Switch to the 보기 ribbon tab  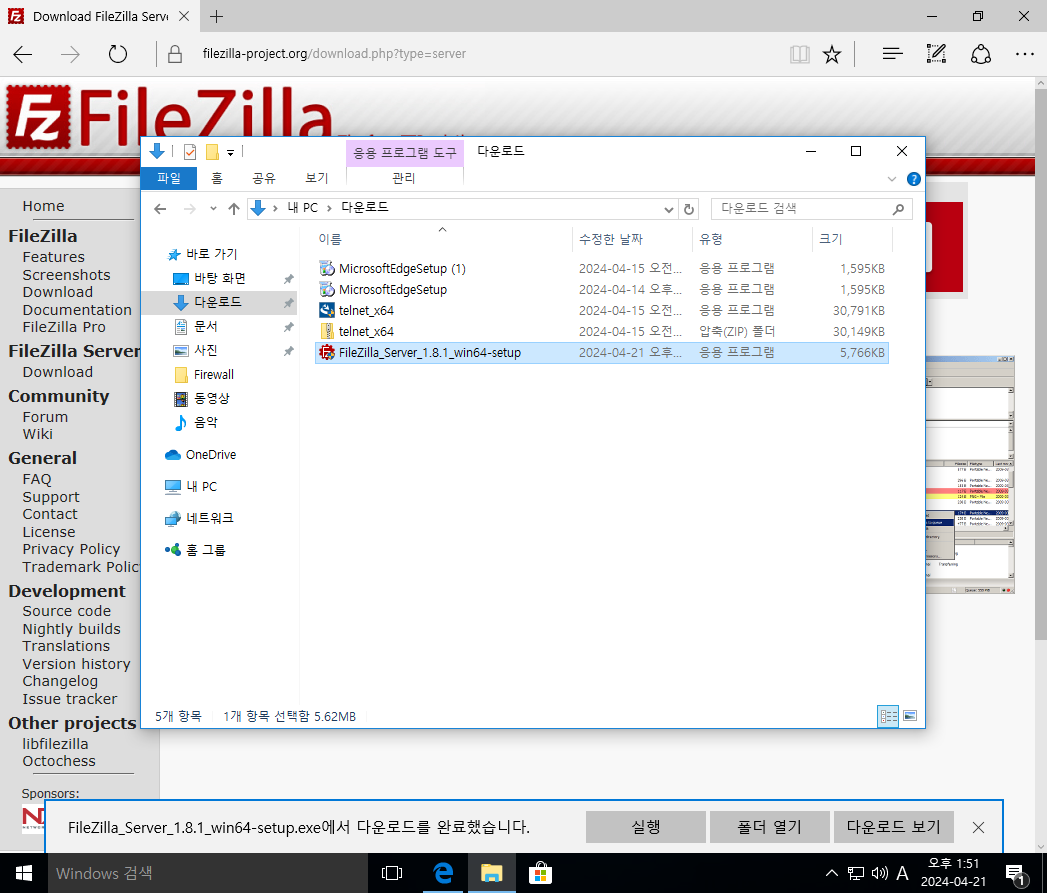coord(317,178)
